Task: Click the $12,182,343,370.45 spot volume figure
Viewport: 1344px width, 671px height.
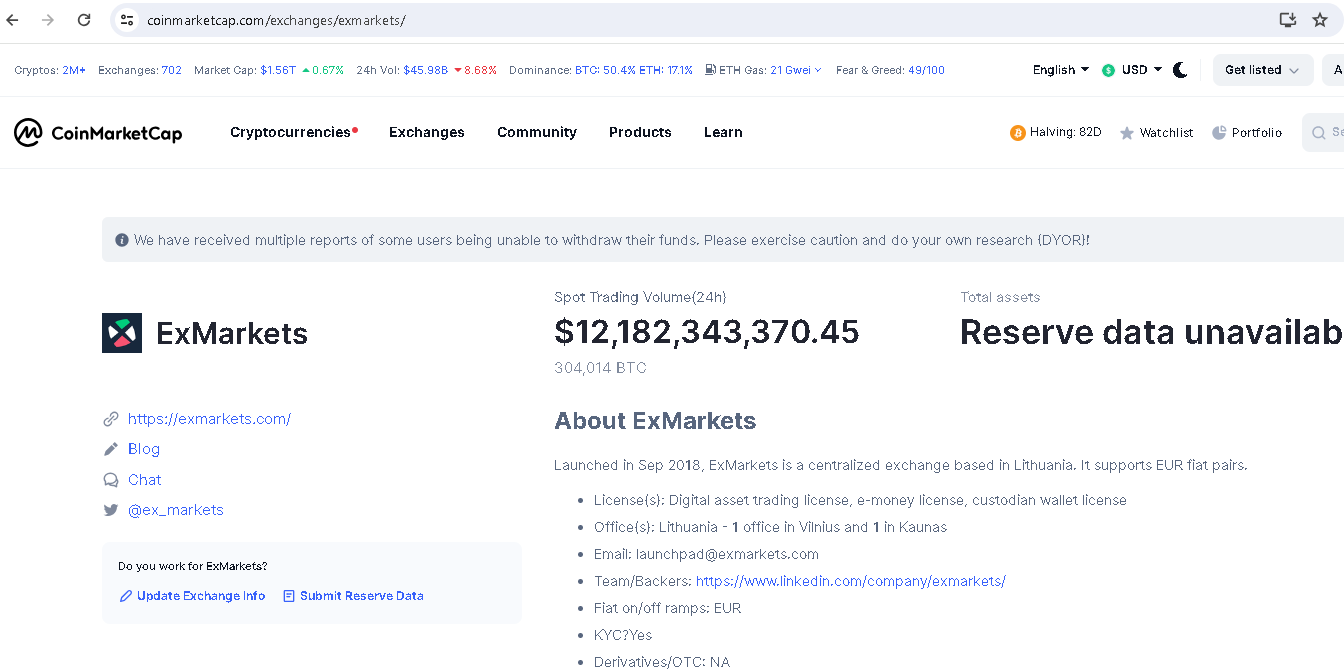Action: point(707,332)
